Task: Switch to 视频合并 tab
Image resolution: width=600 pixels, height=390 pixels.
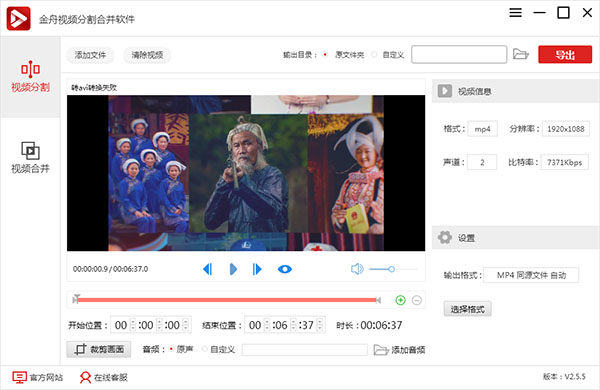Action: [30, 157]
